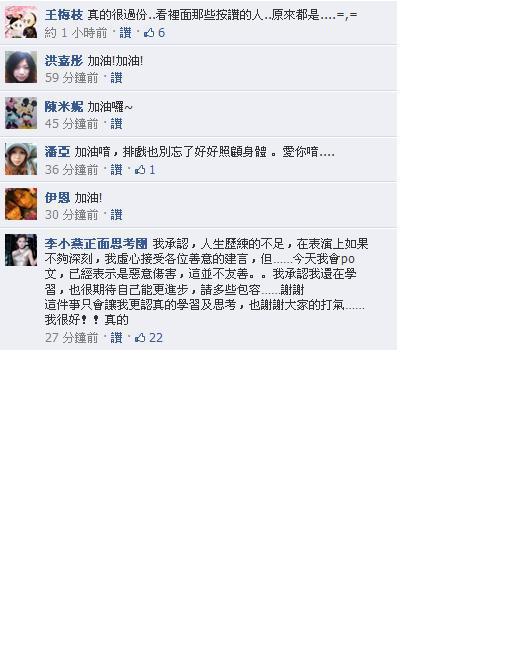Open 李小燕正面思考團 page link
The height and width of the screenshot is (651, 506).
96,243
